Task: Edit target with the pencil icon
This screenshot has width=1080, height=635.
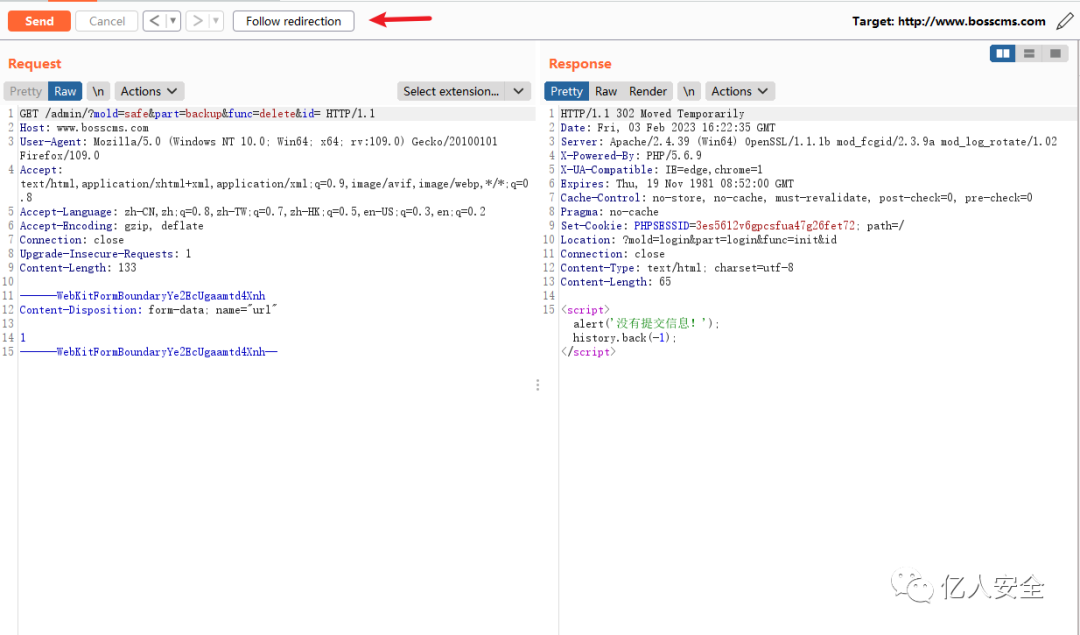Action: point(1065,21)
